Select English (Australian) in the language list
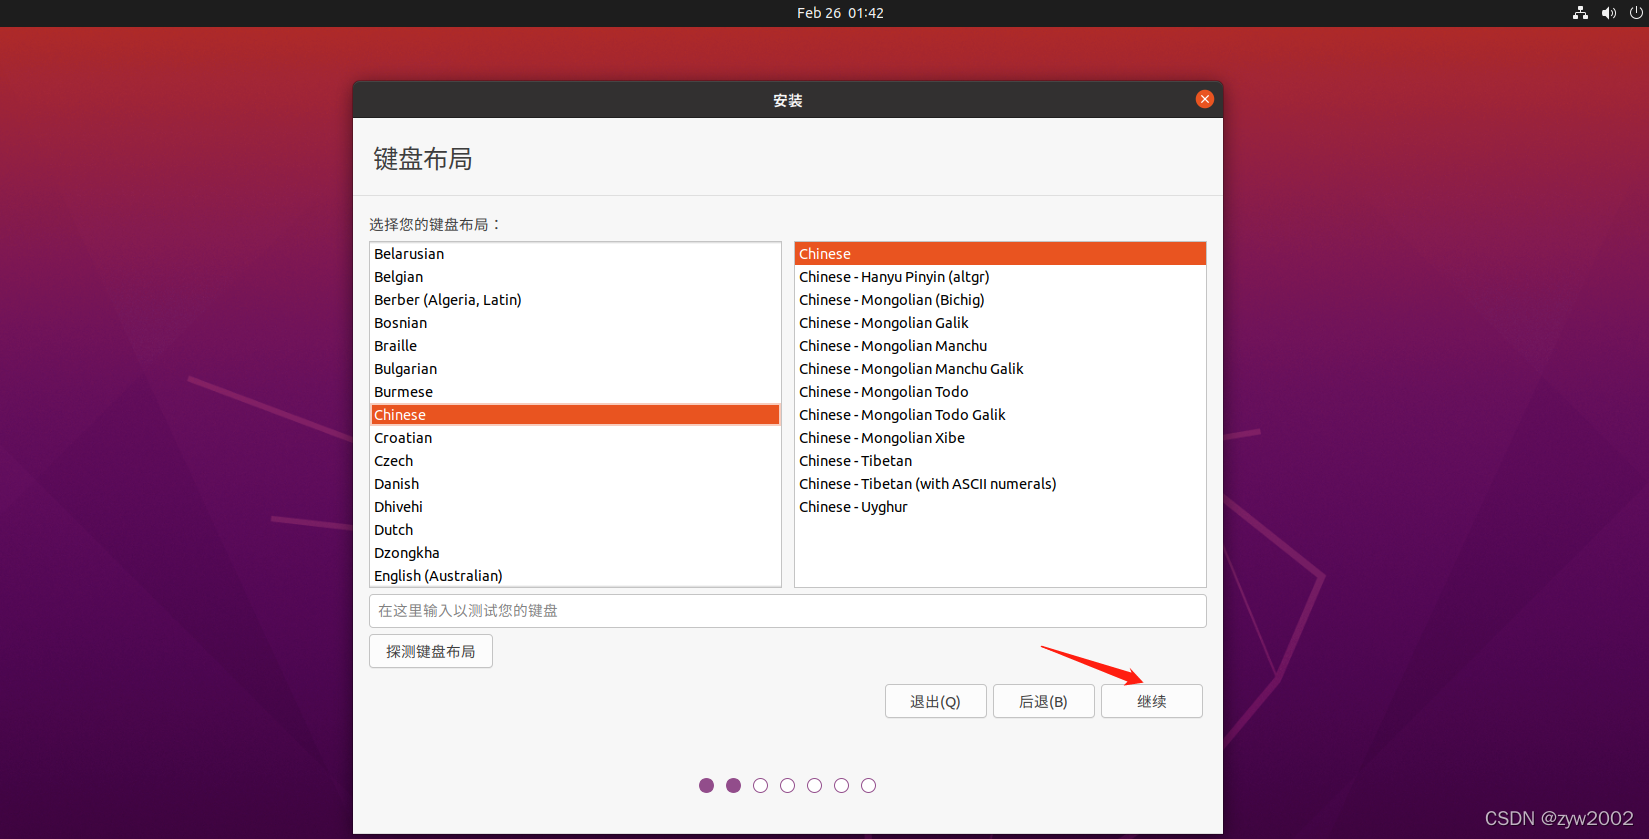Image resolution: width=1649 pixels, height=839 pixels. (x=575, y=576)
